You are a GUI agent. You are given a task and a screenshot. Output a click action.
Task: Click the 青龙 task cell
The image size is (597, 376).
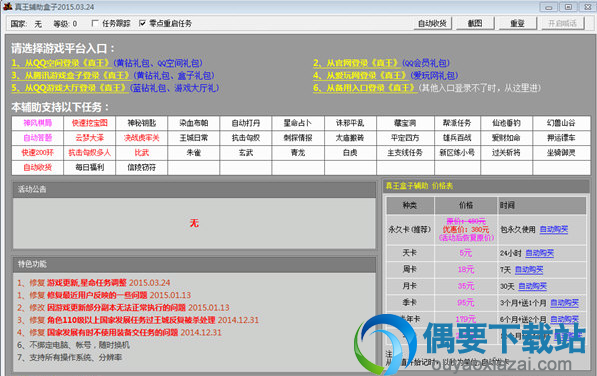pos(298,153)
